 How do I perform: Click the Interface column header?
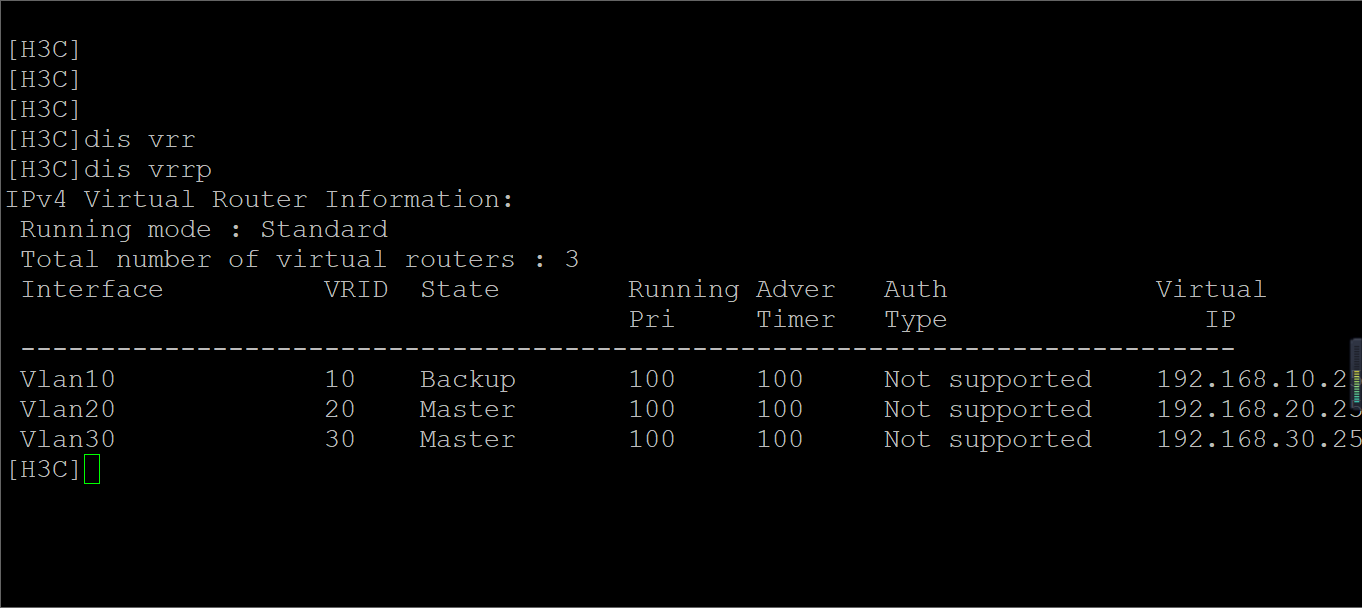(x=91, y=289)
